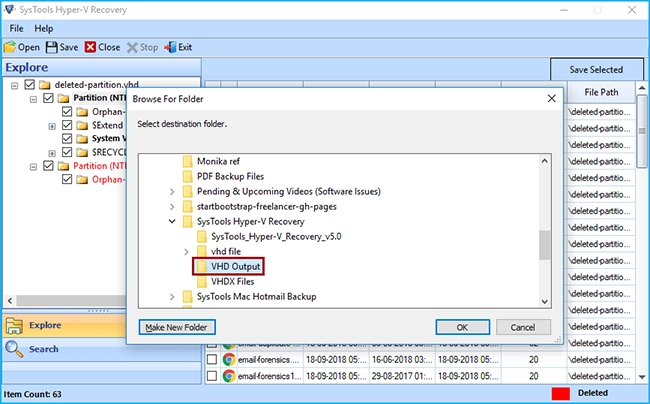Expand the $Extend tree node
This screenshot has width=650, height=404.
pos(52,126)
